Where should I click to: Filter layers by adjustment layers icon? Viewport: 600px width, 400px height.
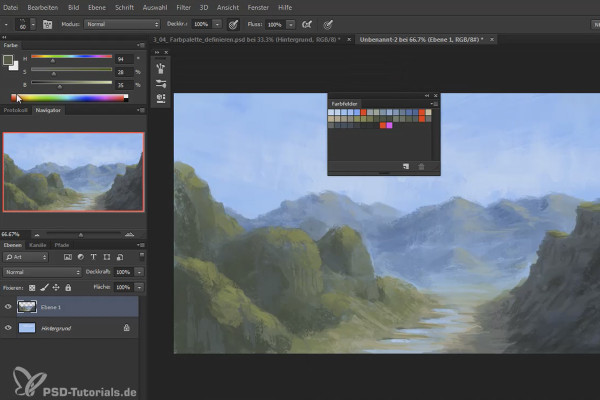[x=80, y=257]
